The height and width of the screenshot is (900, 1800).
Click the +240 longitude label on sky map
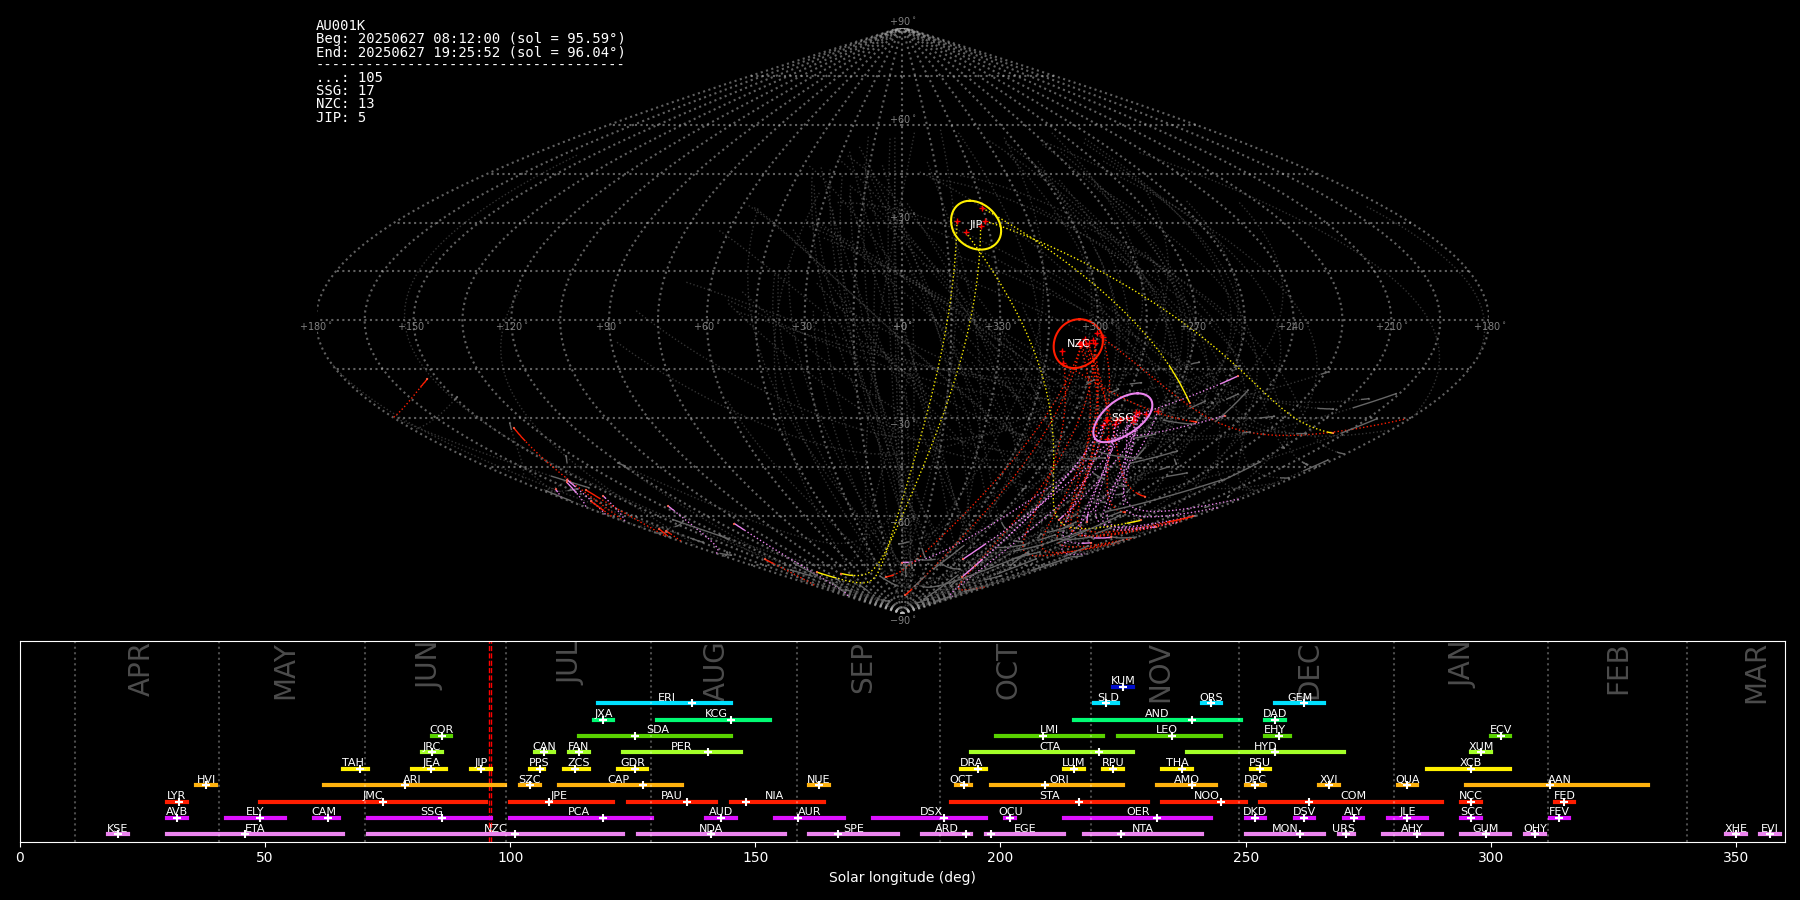pyautogui.click(x=1291, y=327)
